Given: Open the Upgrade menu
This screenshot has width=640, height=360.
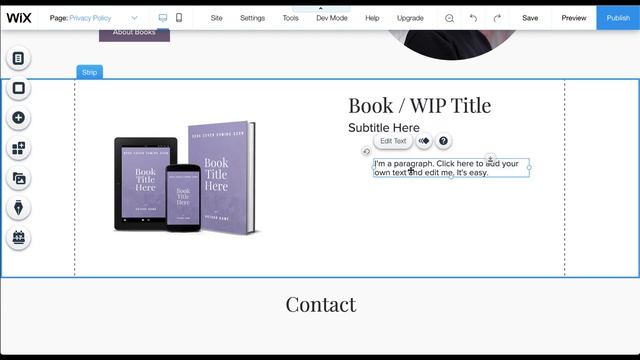Looking at the screenshot, I should tap(410, 18).
